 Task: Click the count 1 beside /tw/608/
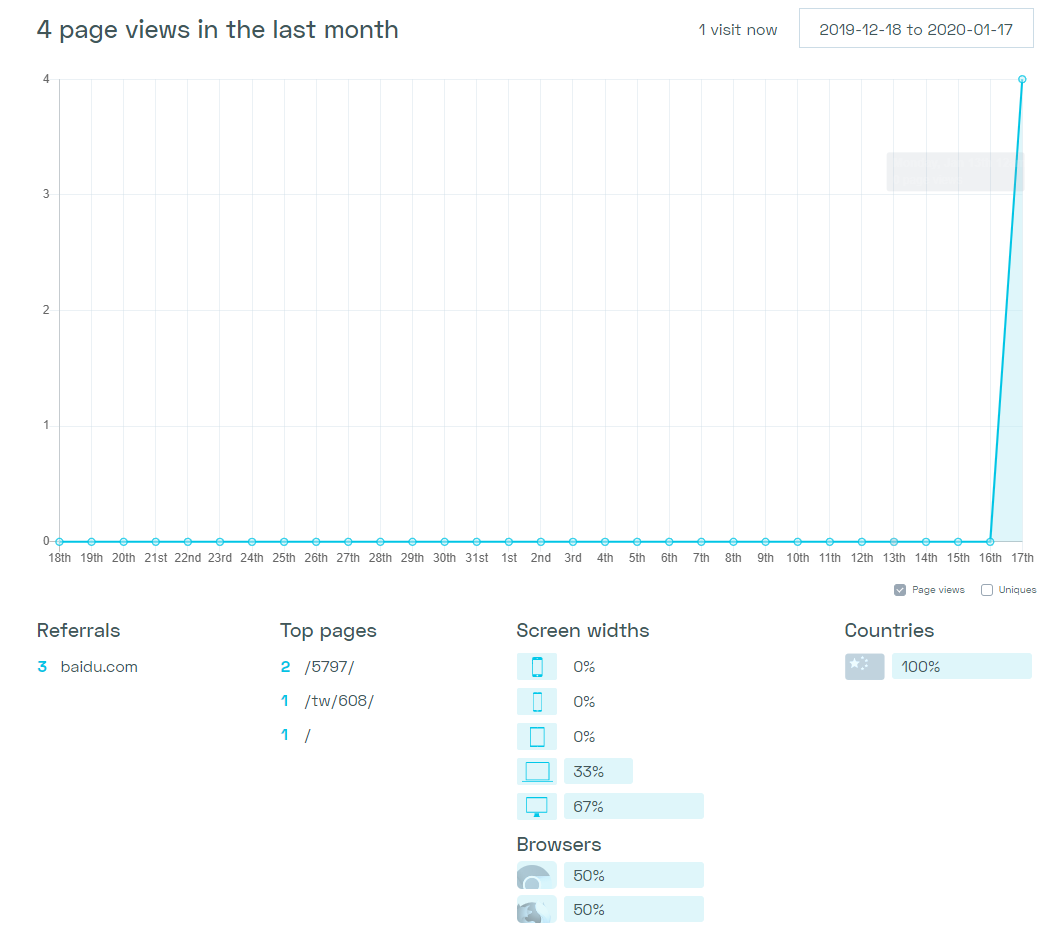coord(285,701)
